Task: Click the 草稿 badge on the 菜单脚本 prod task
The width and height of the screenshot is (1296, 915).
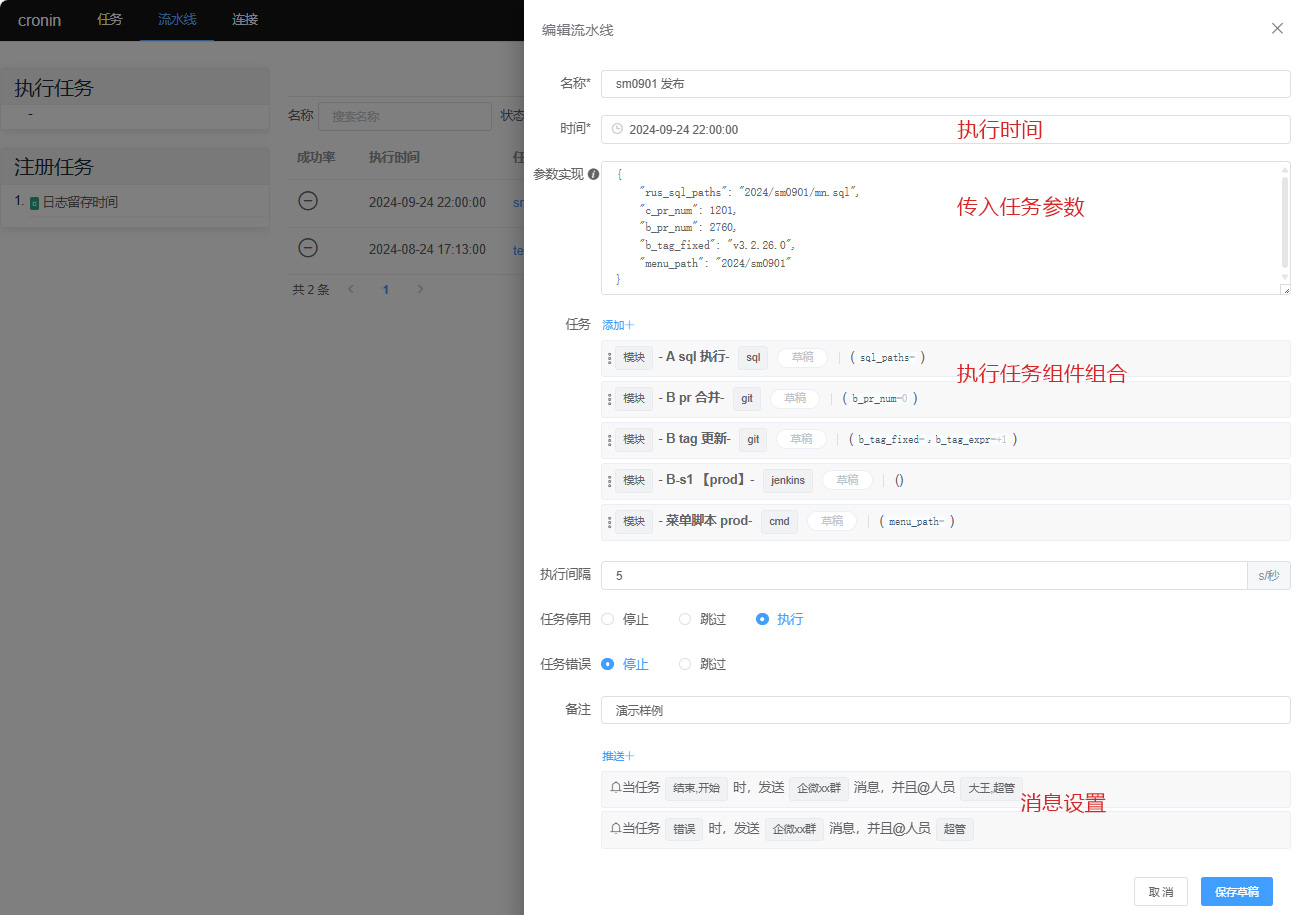Action: [832, 521]
